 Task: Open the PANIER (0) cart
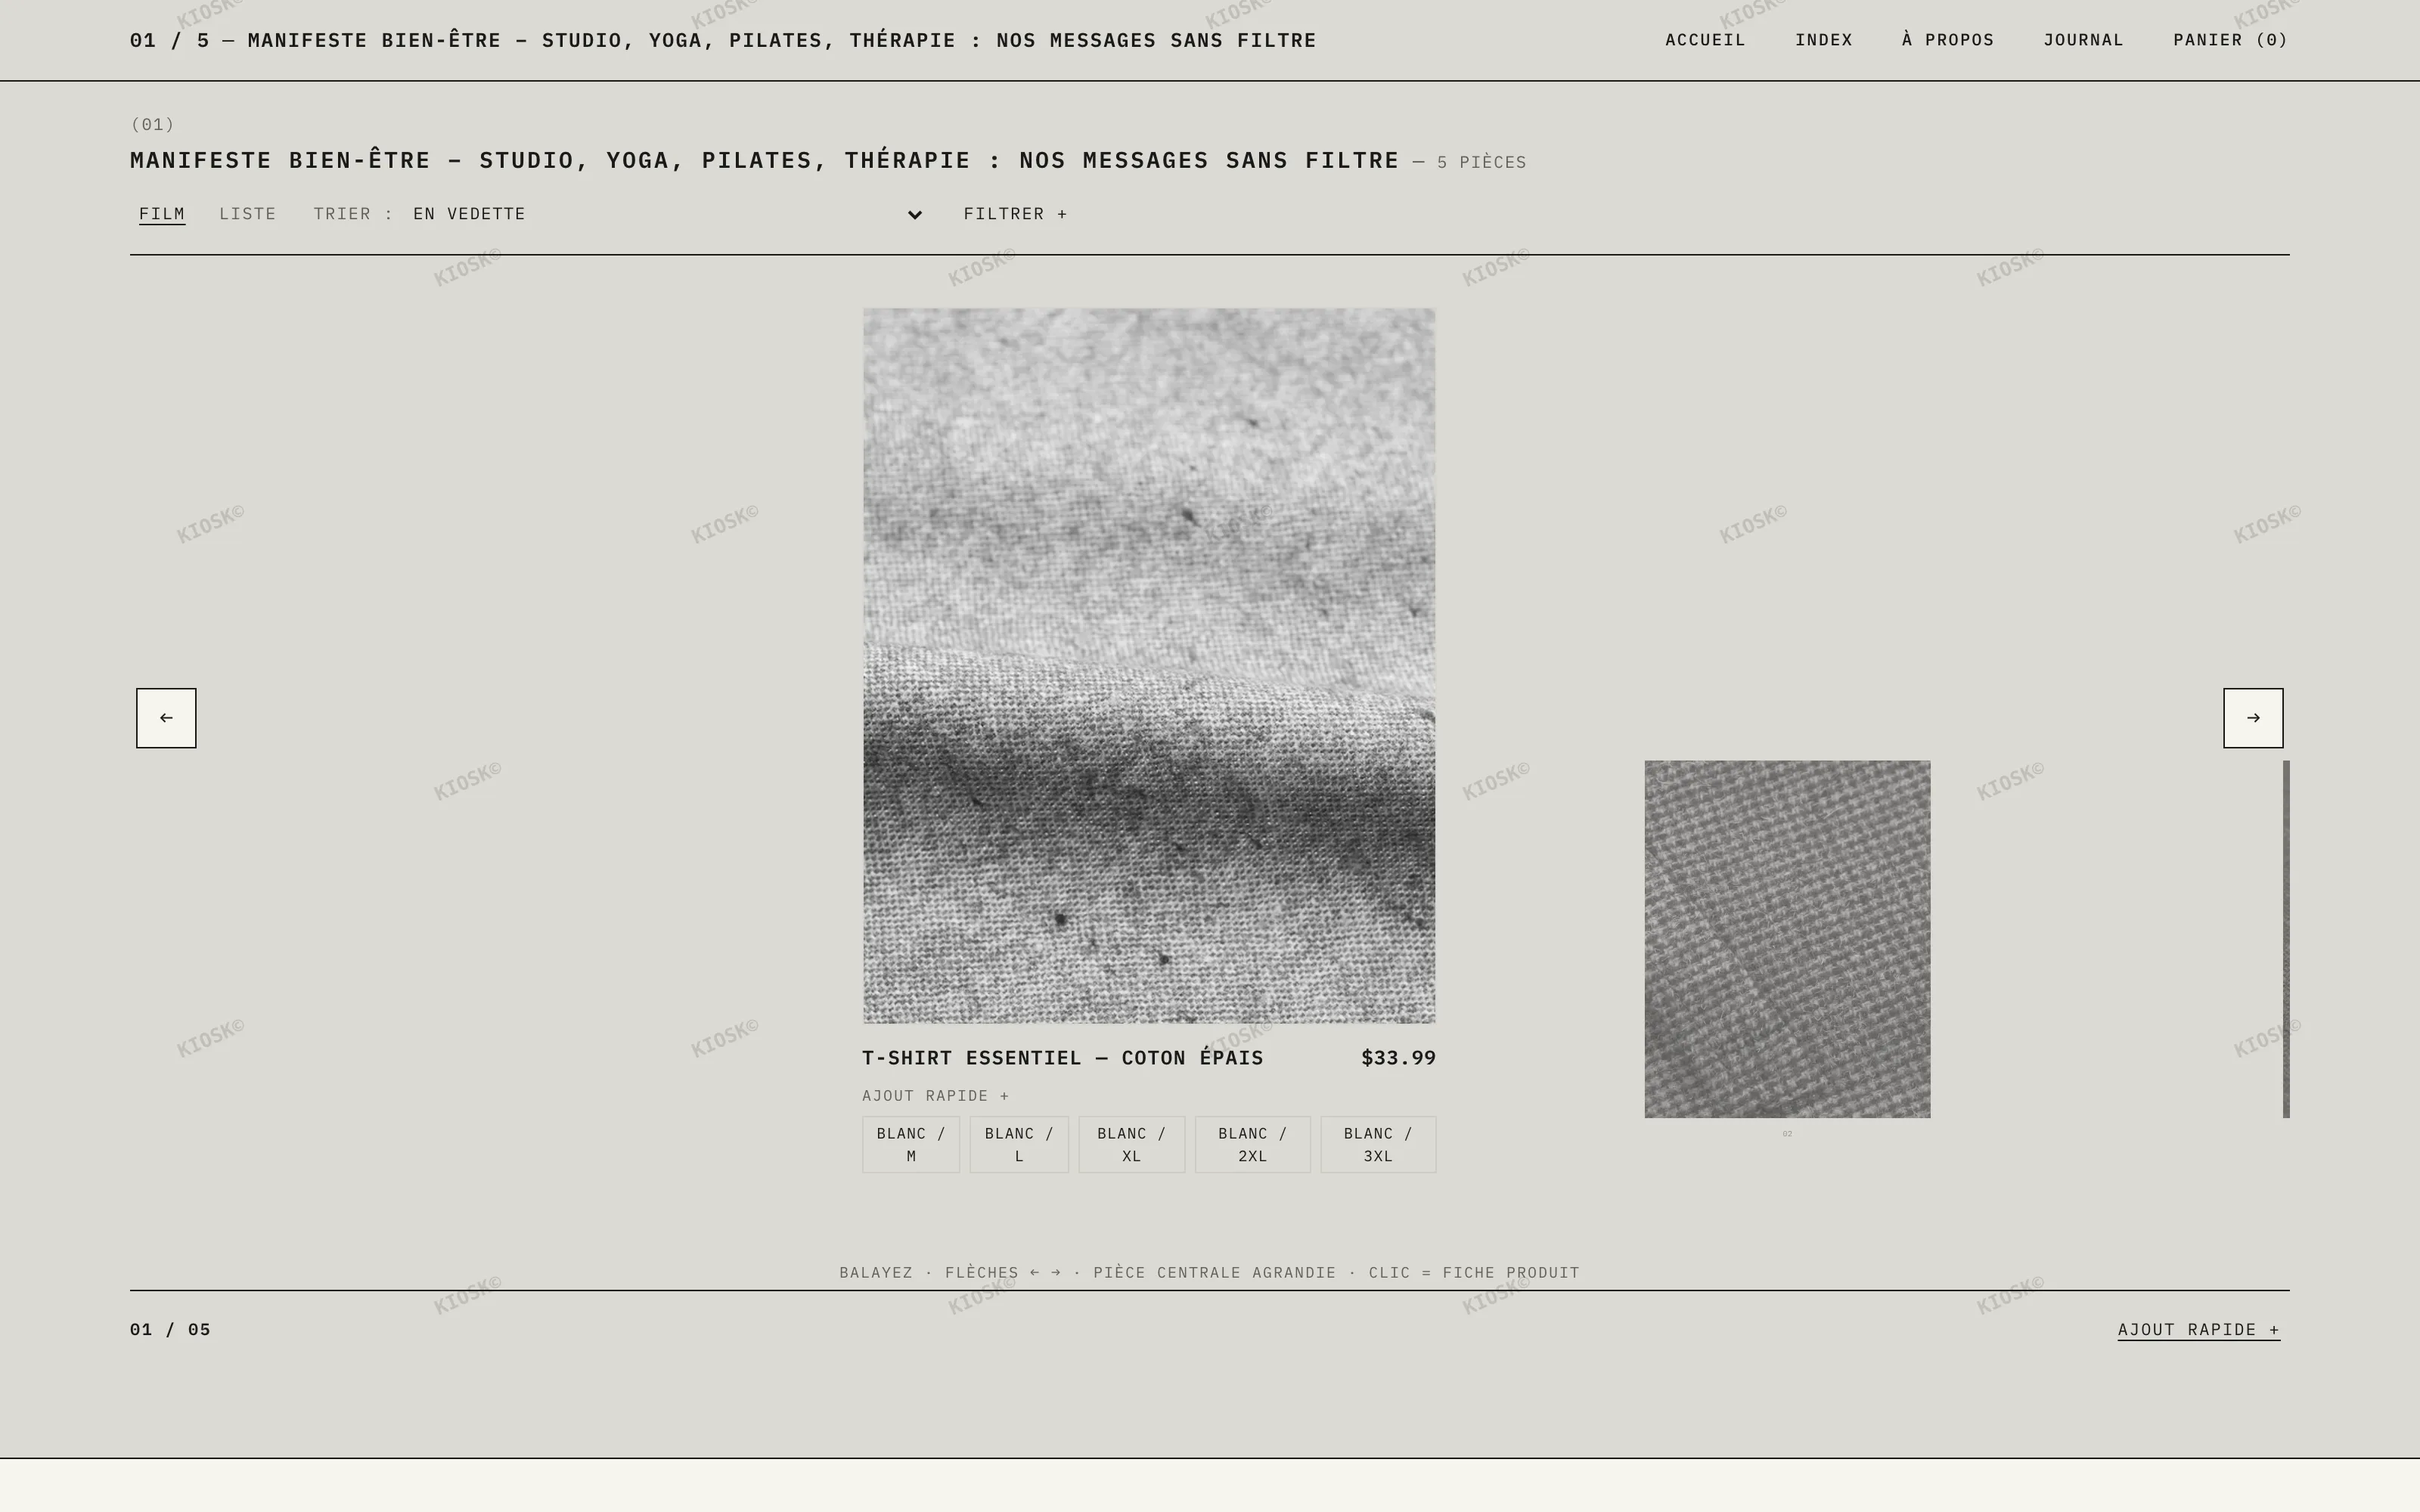(x=2230, y=40)
